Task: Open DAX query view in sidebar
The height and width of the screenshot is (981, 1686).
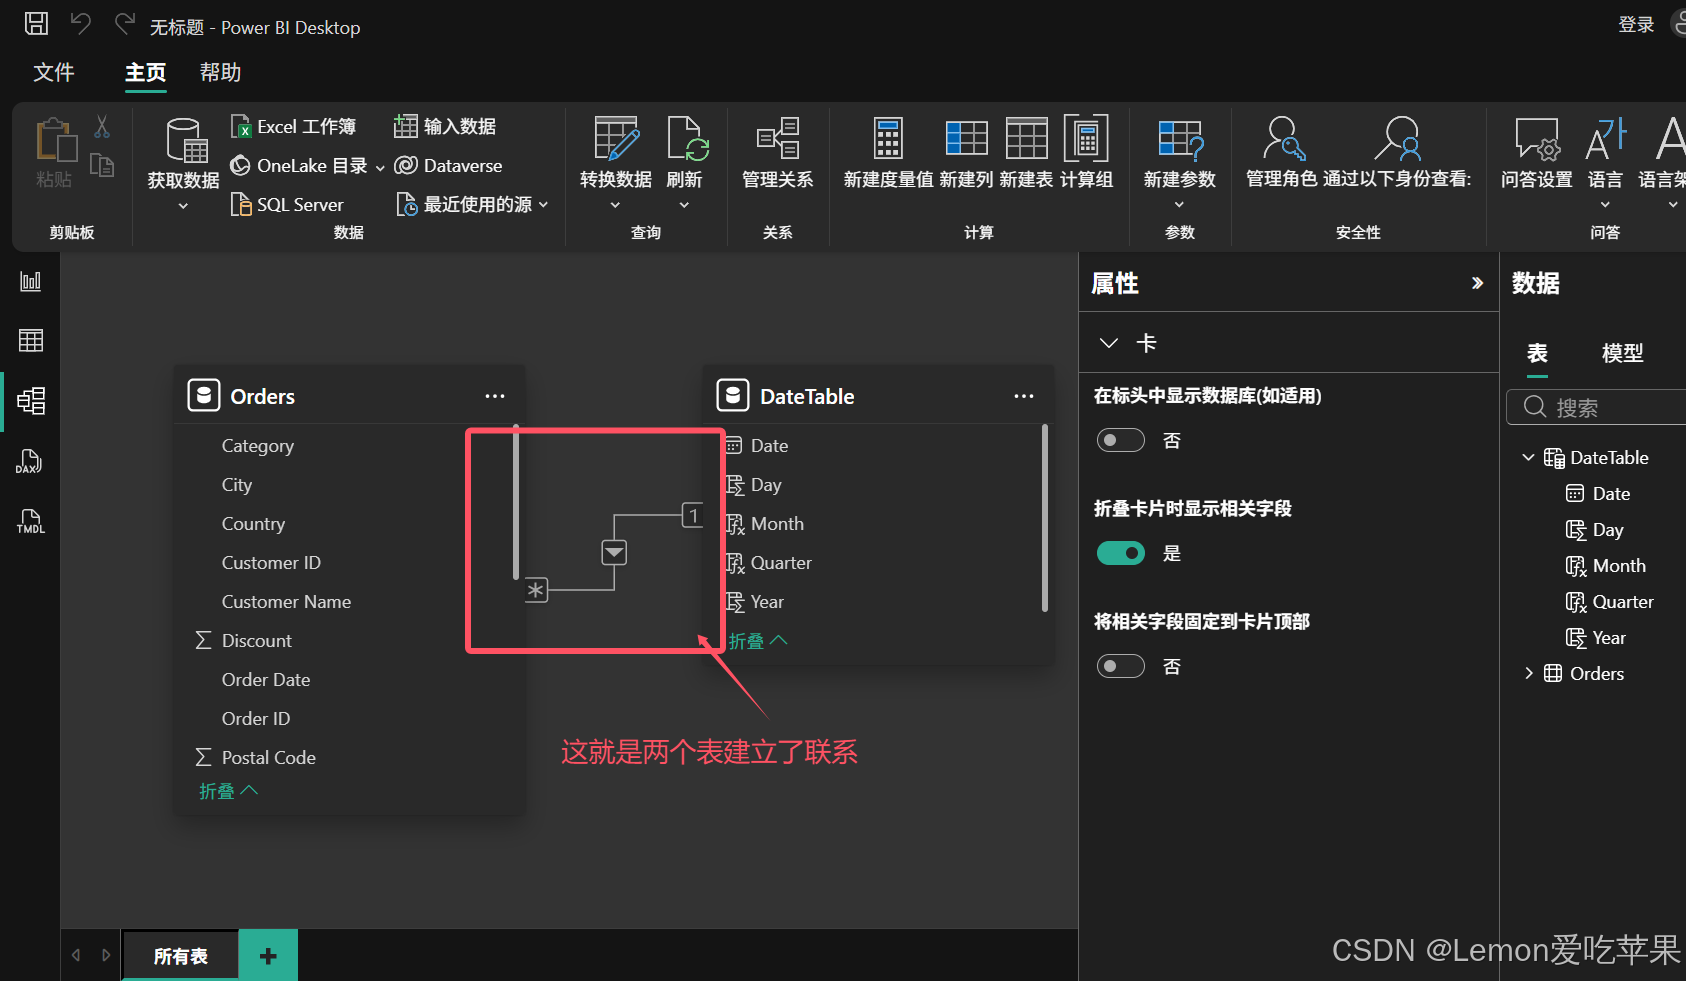Action: tap(29, 461)
